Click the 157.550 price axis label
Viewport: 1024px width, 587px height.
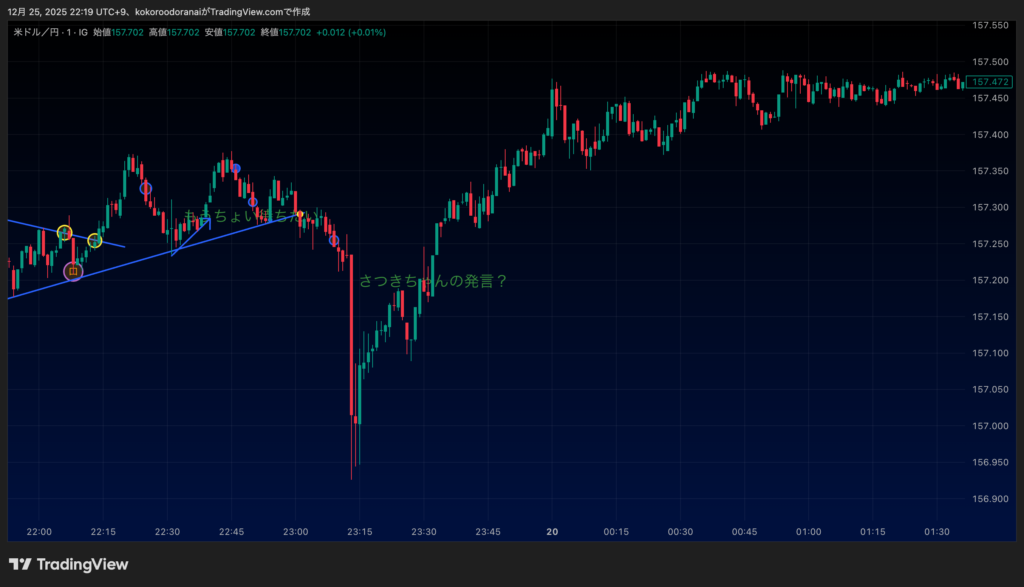pyautogui.click(x=989, y=25)
